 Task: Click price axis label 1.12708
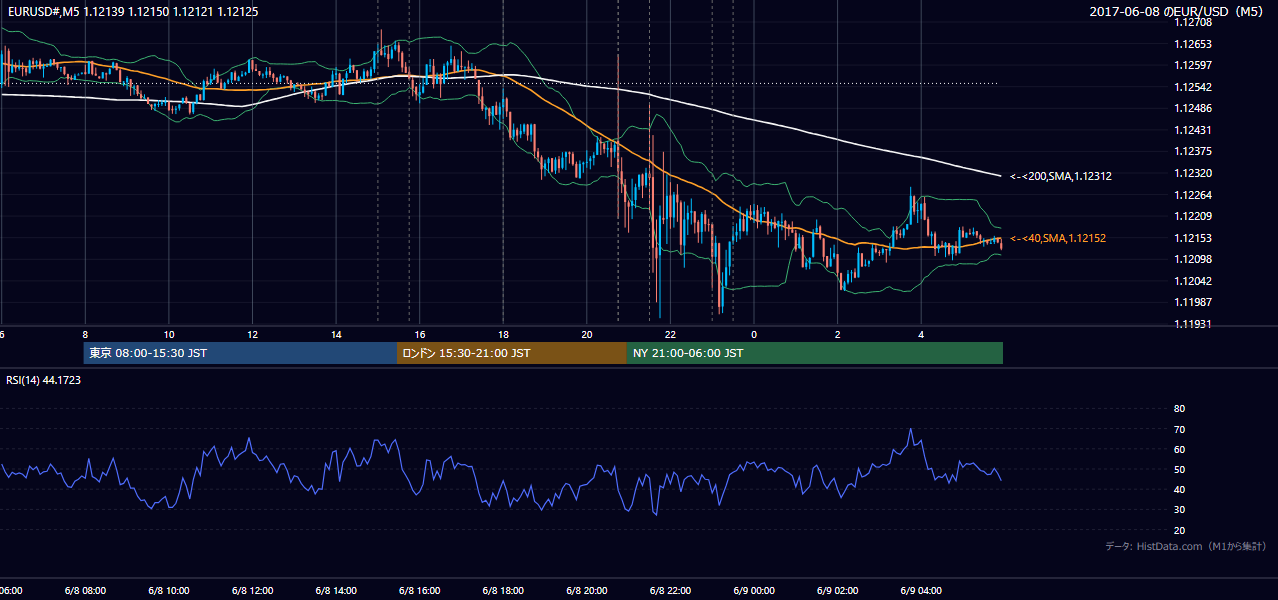[x=1192, y=22]
